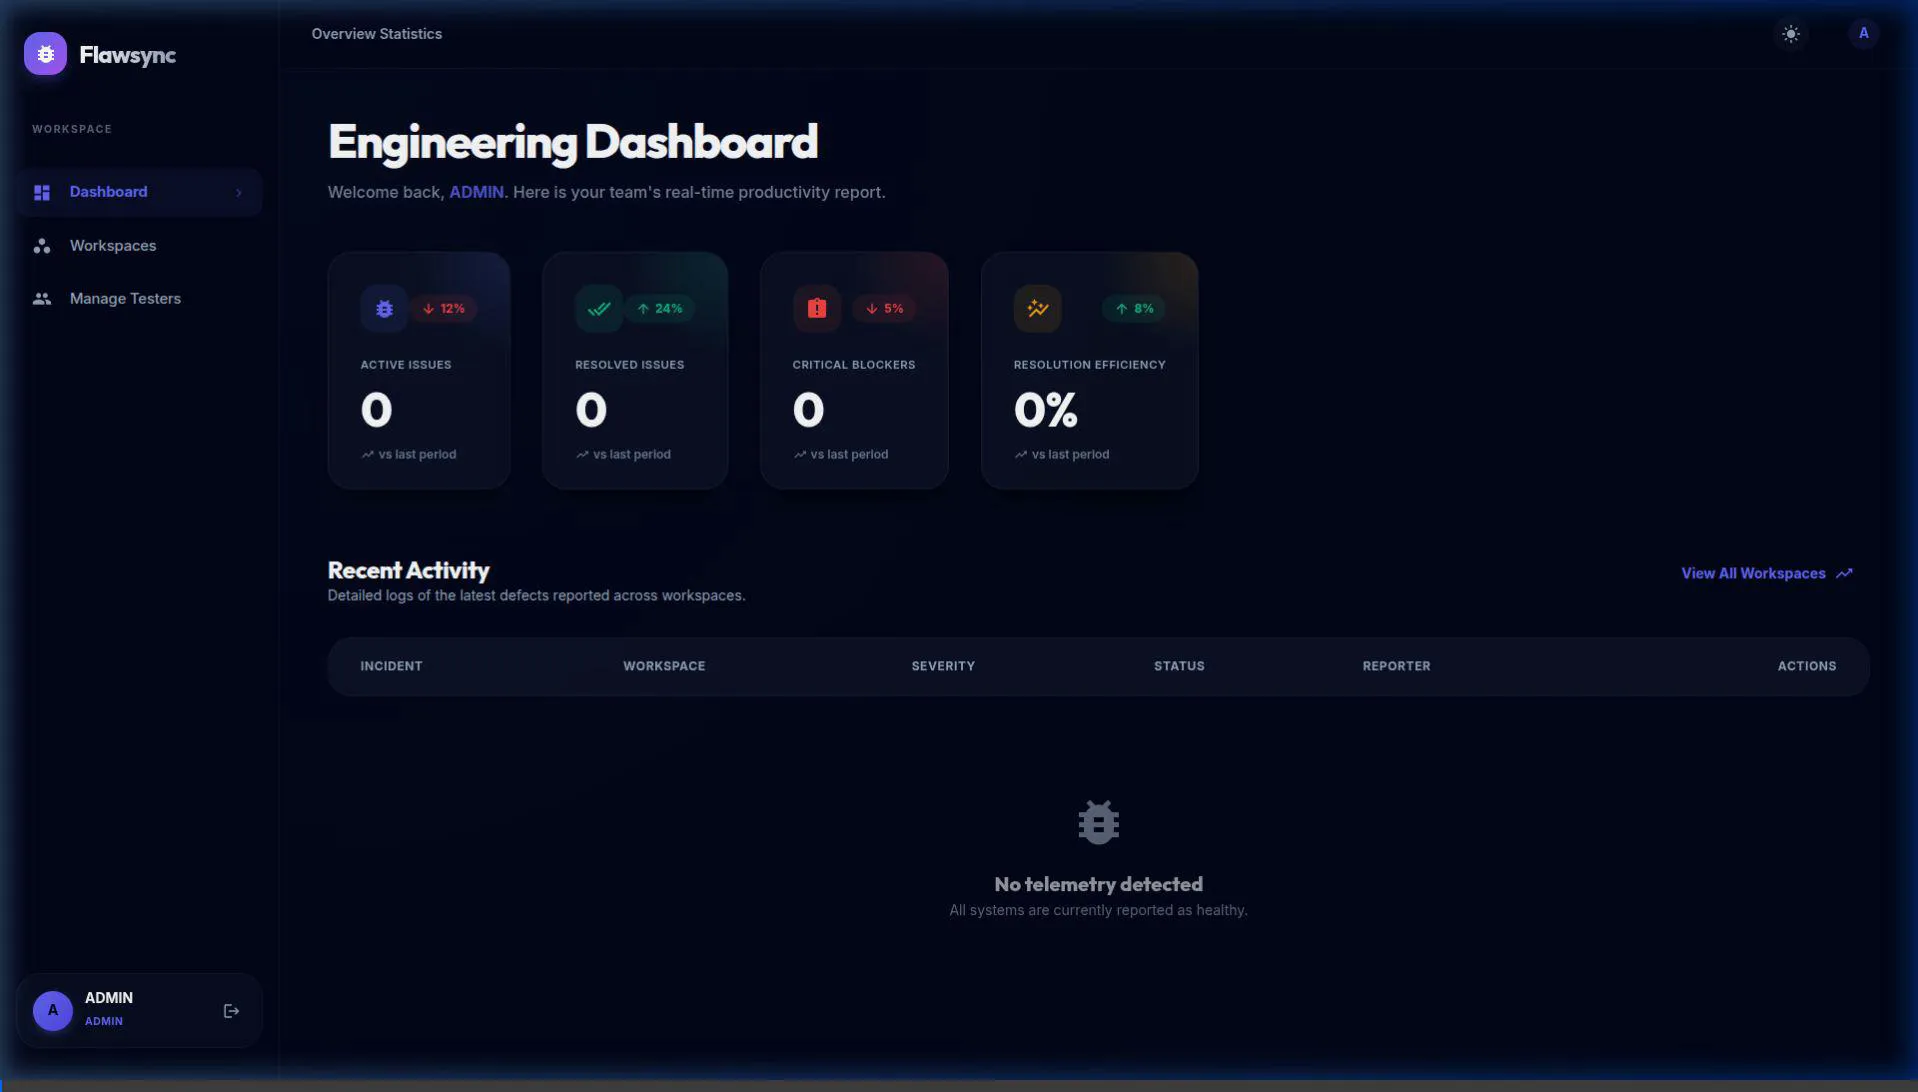The image size is (1918, 1092).
Task: Open the Dashboard sidebar item
Action: (x=109, y=192)
